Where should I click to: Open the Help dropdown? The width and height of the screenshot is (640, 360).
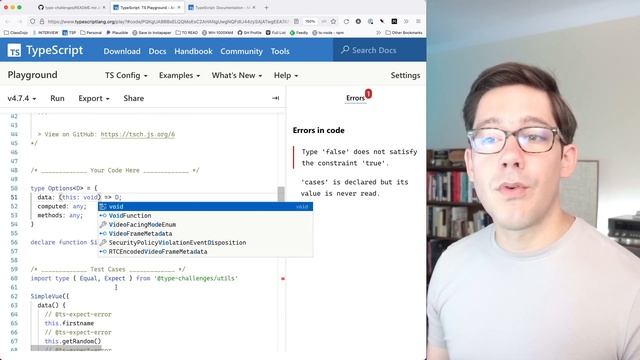point(286,75)
